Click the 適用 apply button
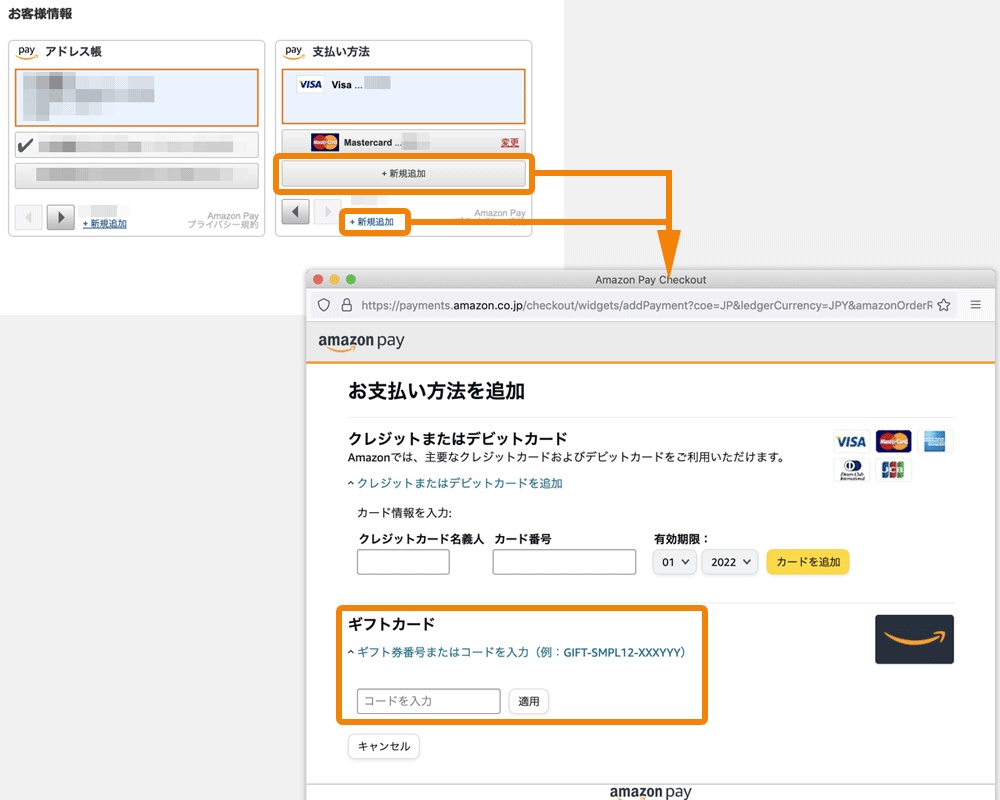 coord(529,701)
